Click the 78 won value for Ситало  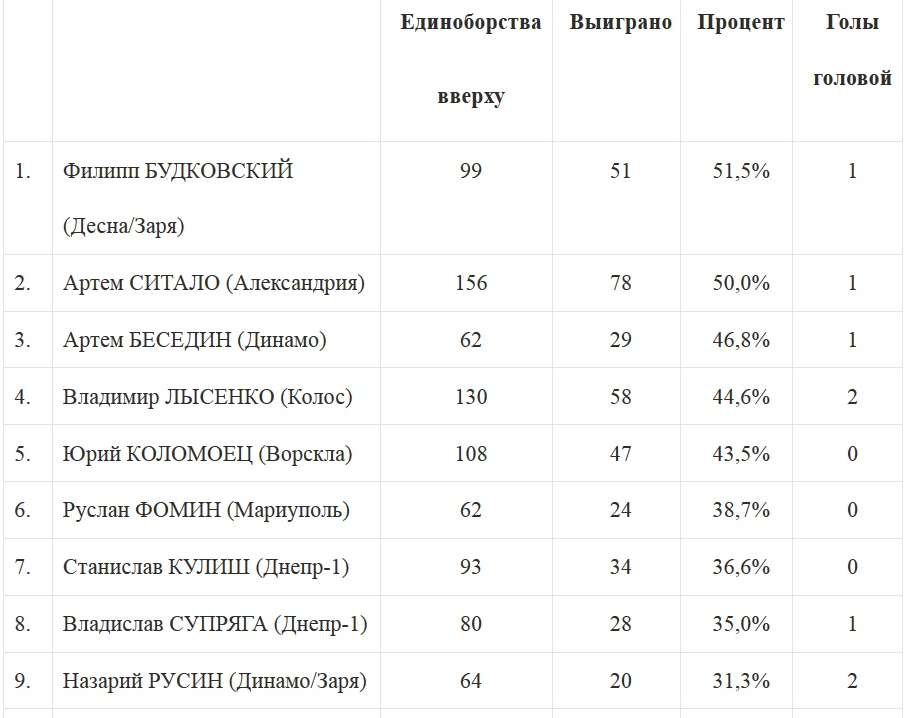[x=620, y=283]
